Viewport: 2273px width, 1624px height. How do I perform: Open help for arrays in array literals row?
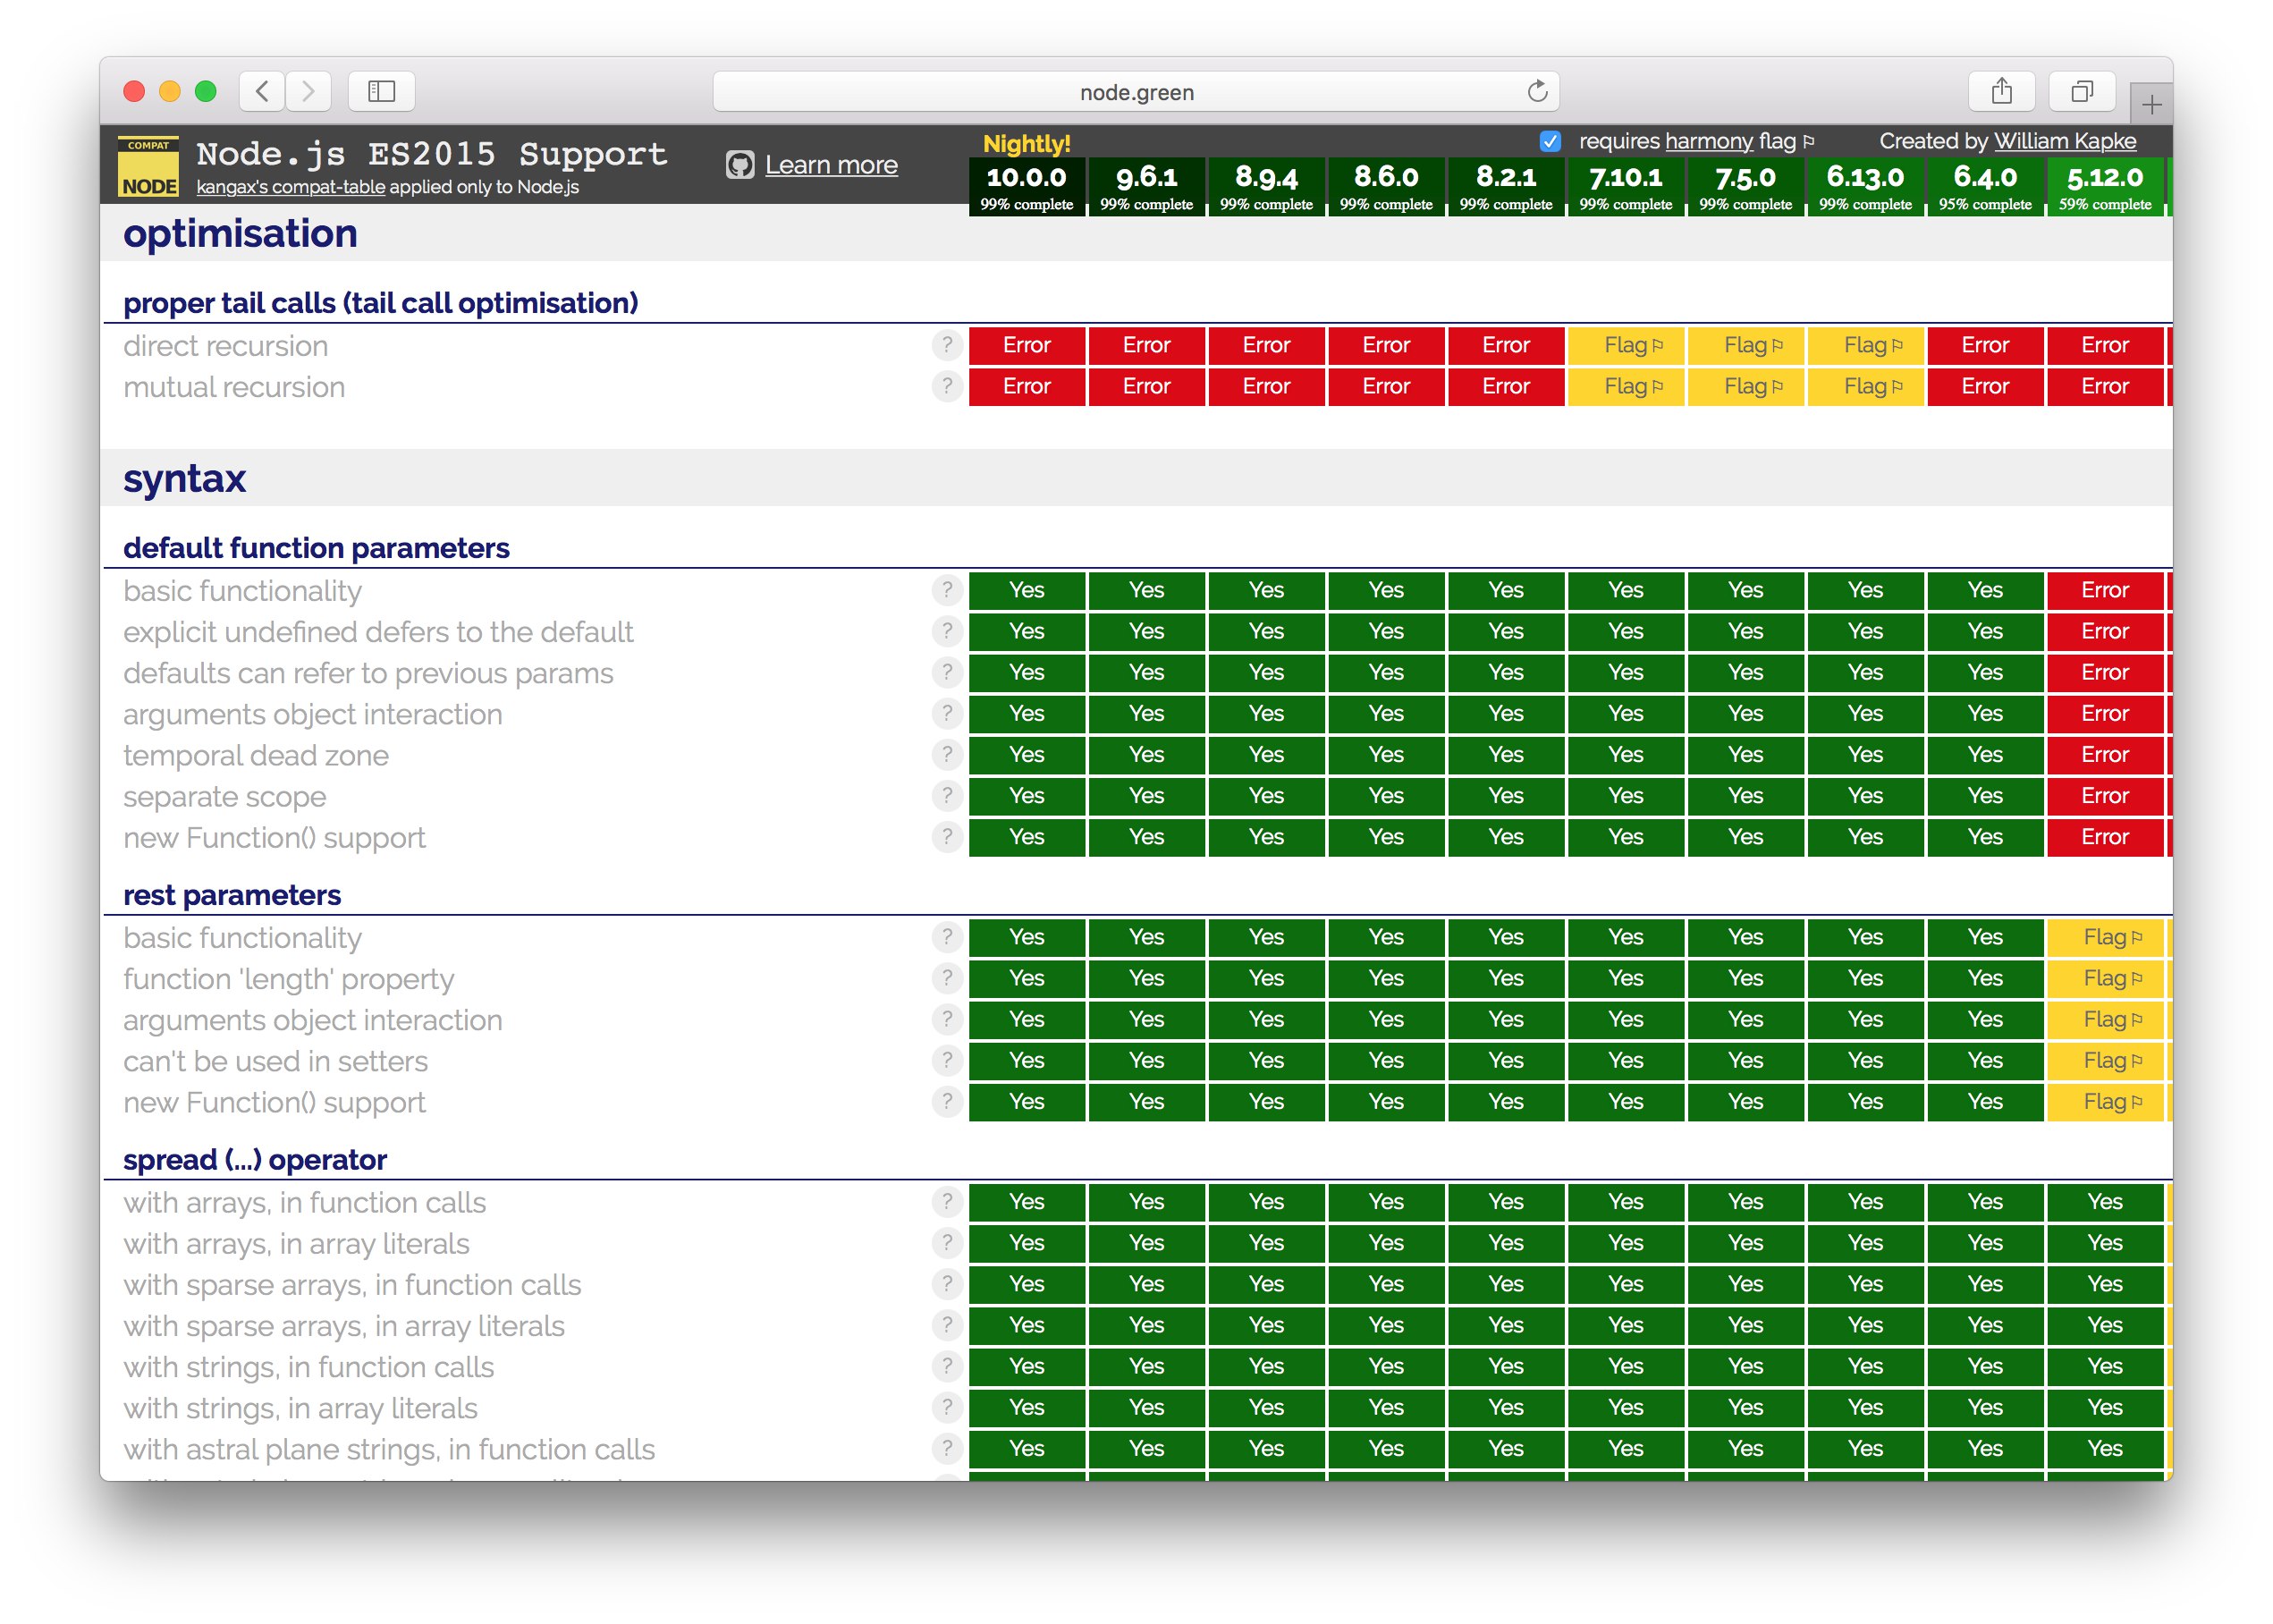tap(946, 1243)
